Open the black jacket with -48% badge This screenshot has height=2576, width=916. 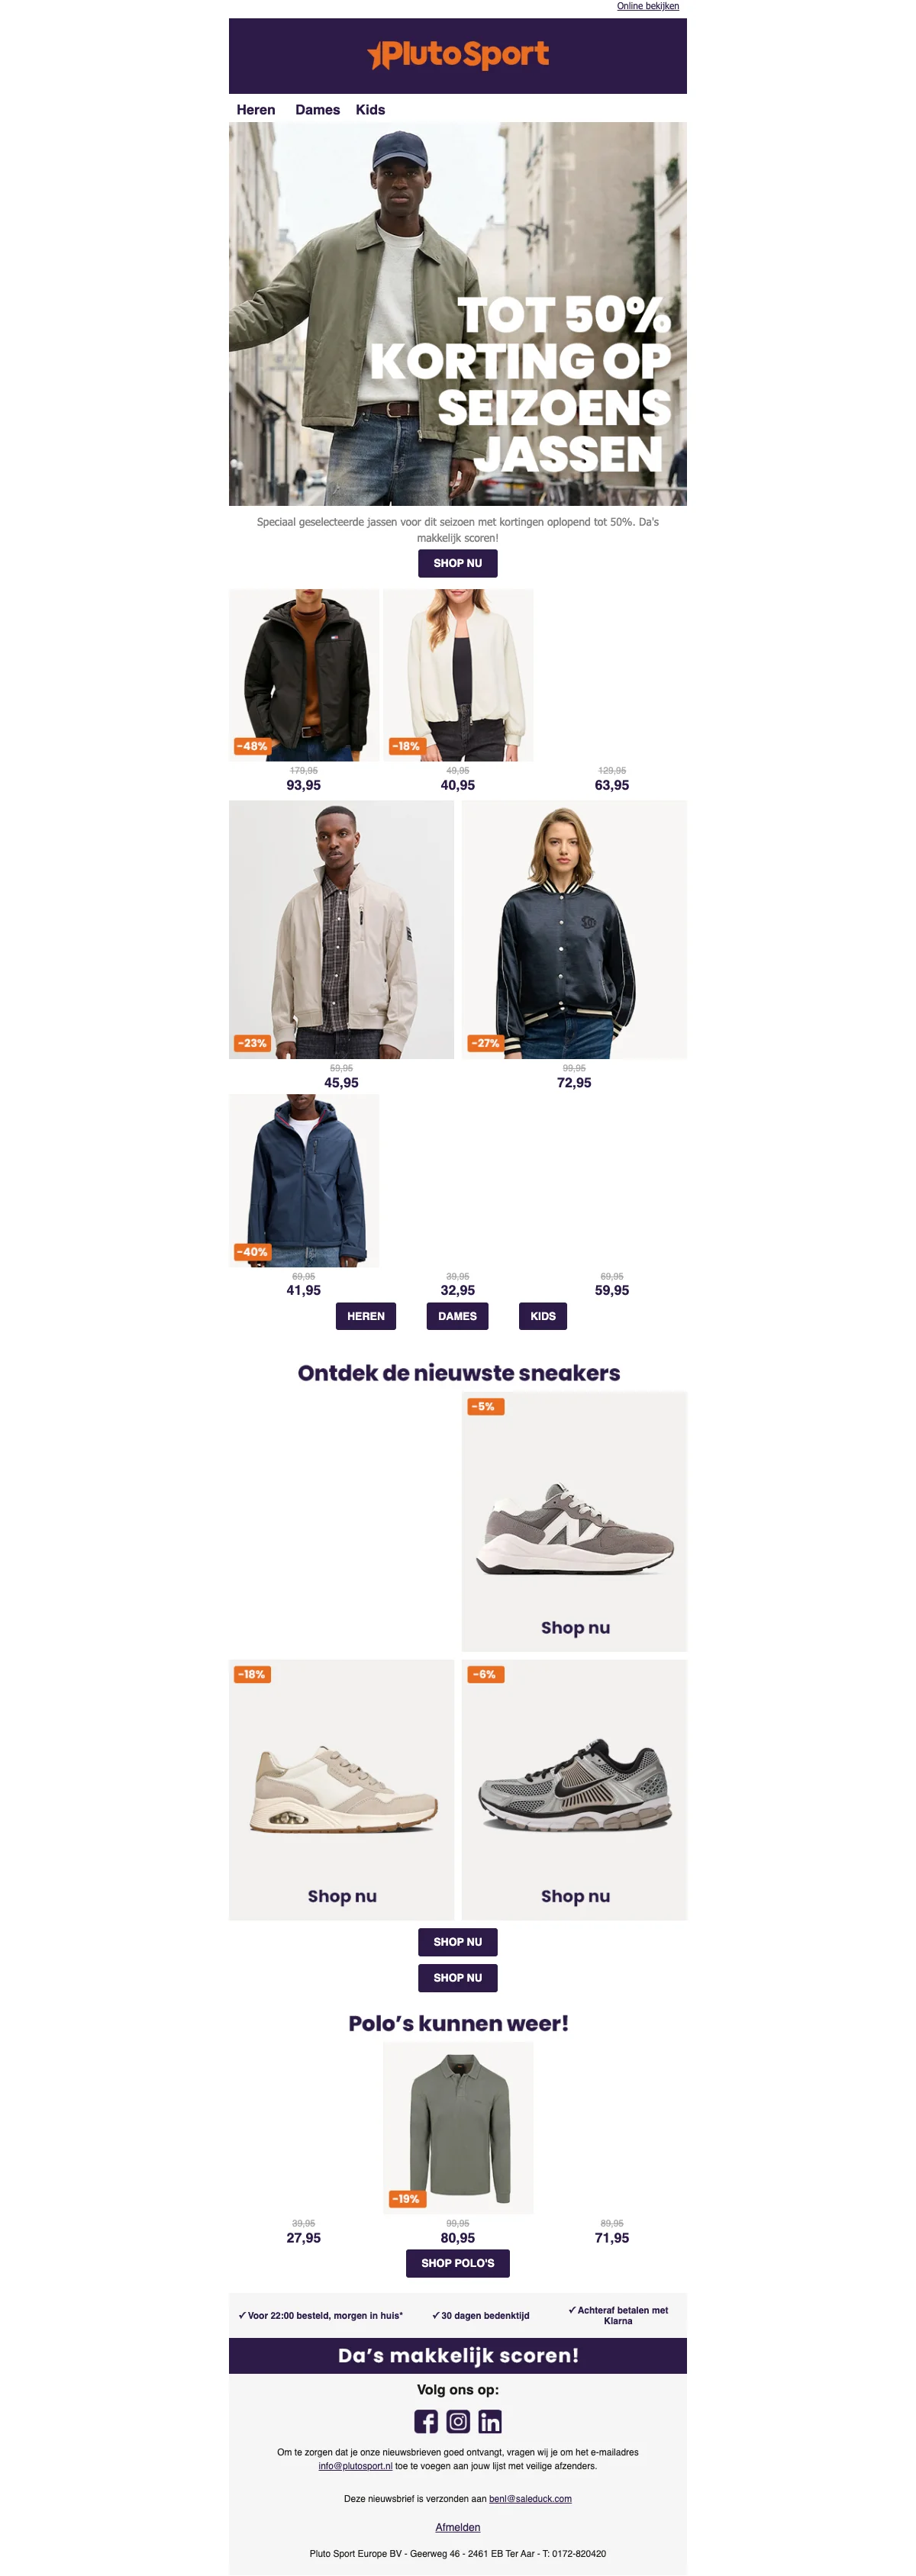pos(304,675)
